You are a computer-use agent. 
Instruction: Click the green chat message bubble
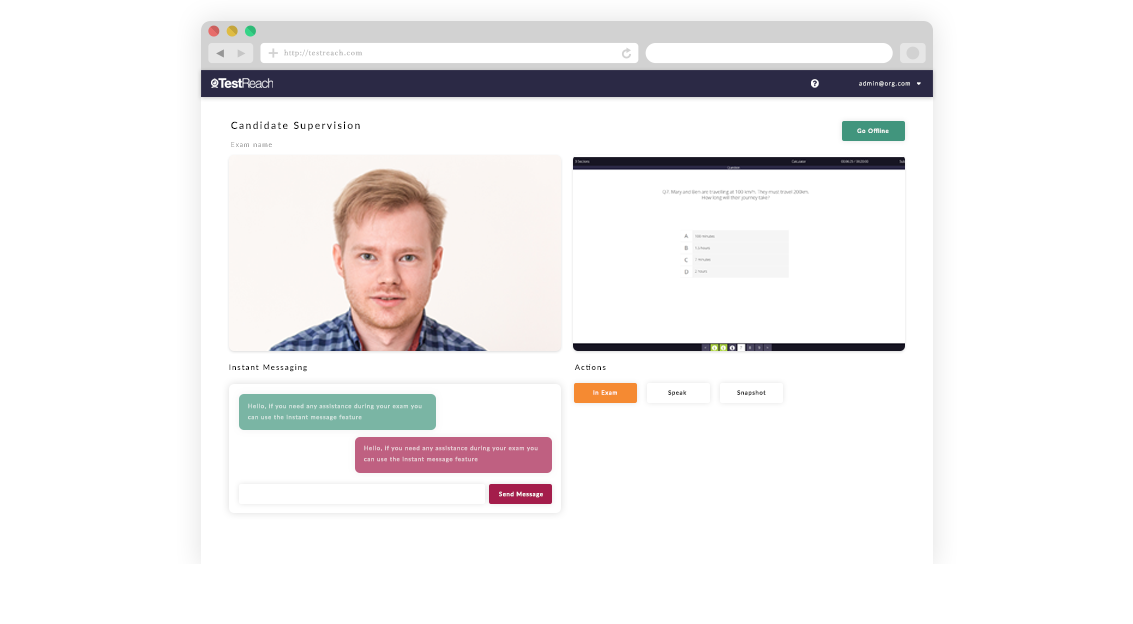coord(337,412)
